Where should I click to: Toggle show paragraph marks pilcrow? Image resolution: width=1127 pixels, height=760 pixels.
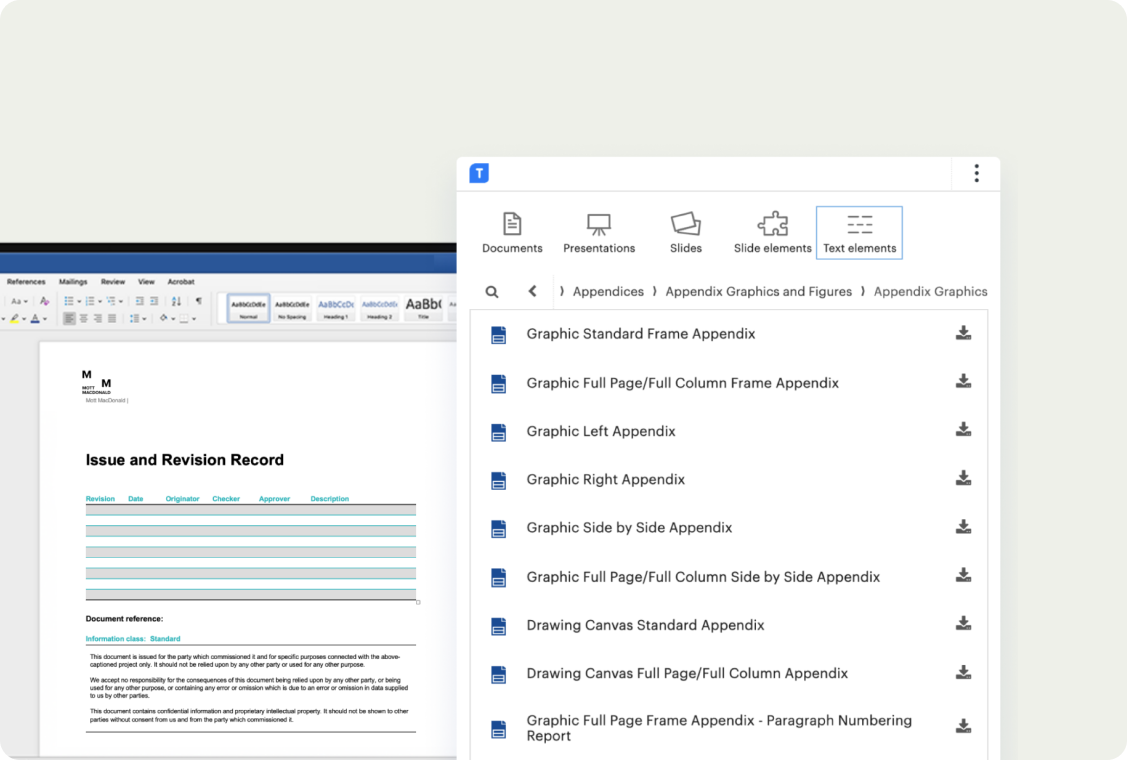pos(198,301)
